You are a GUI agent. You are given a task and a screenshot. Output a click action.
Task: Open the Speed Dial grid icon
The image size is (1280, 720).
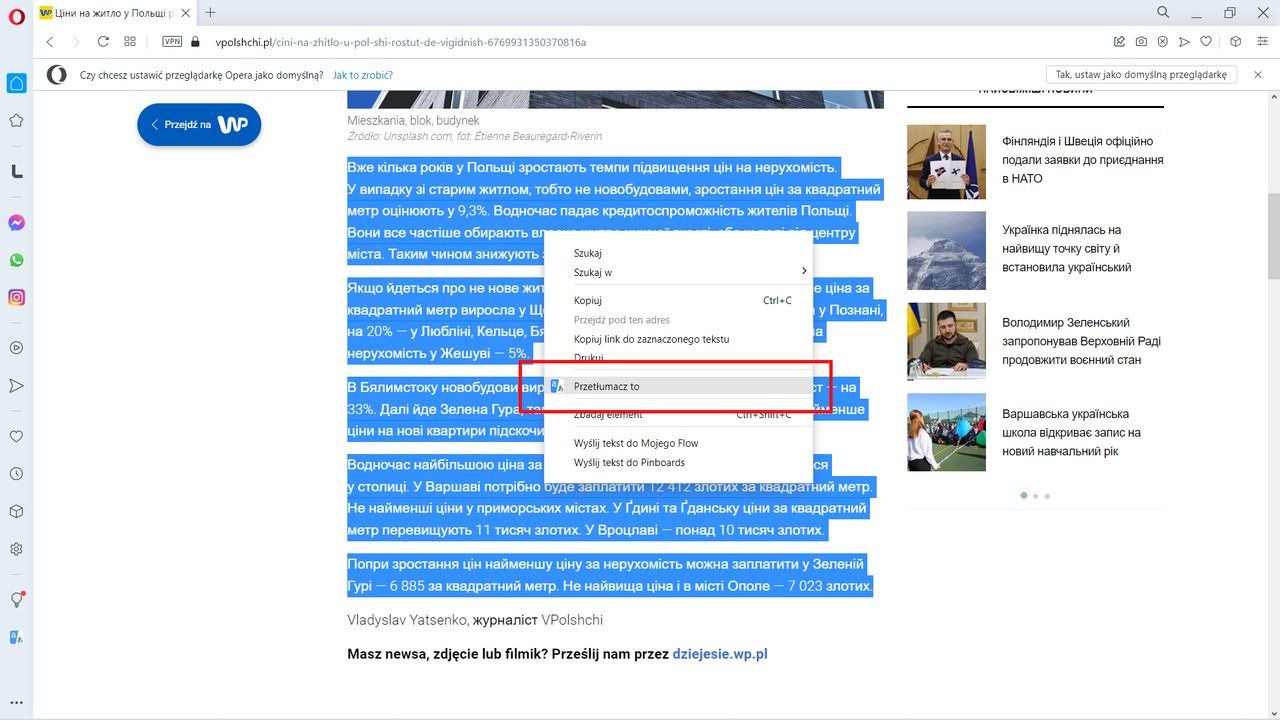[130, 42]
